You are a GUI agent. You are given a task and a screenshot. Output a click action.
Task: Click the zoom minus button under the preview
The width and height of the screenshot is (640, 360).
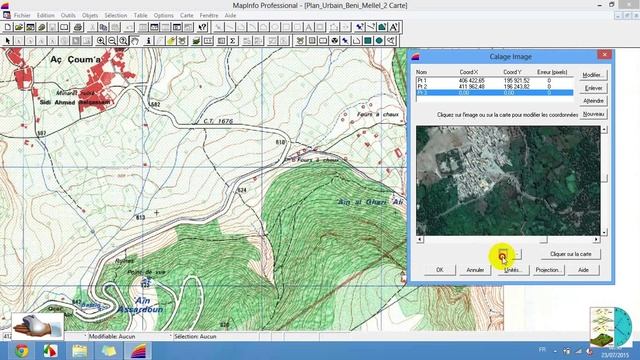(517, 254)
